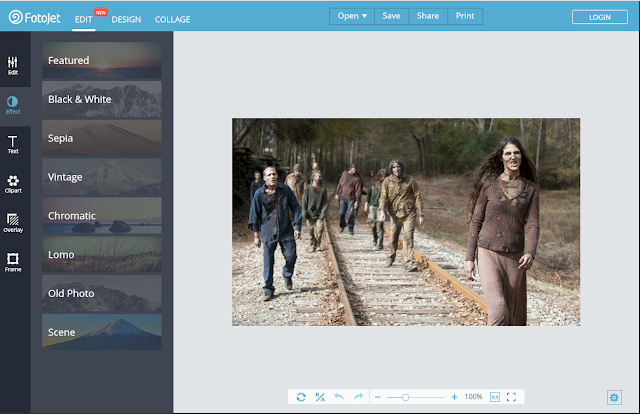The height and width of the screenshot is (414, 640).
Task: Expand the Sepia effects category
Action: (102, 138)
